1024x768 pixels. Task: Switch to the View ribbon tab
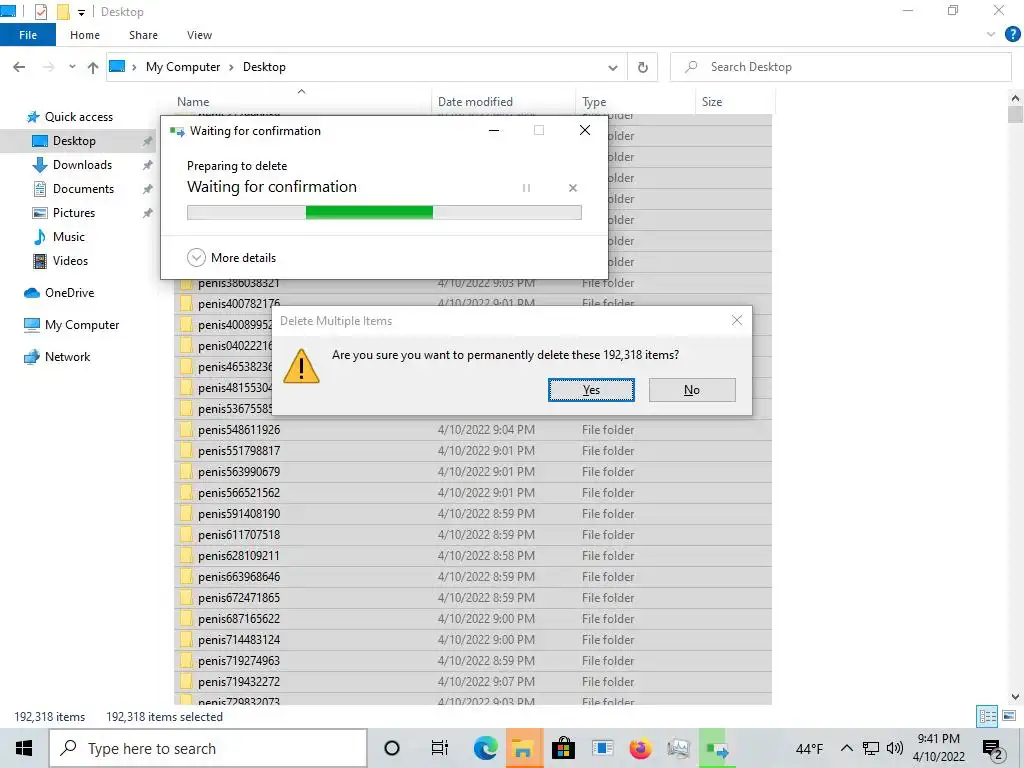[199, 35]
